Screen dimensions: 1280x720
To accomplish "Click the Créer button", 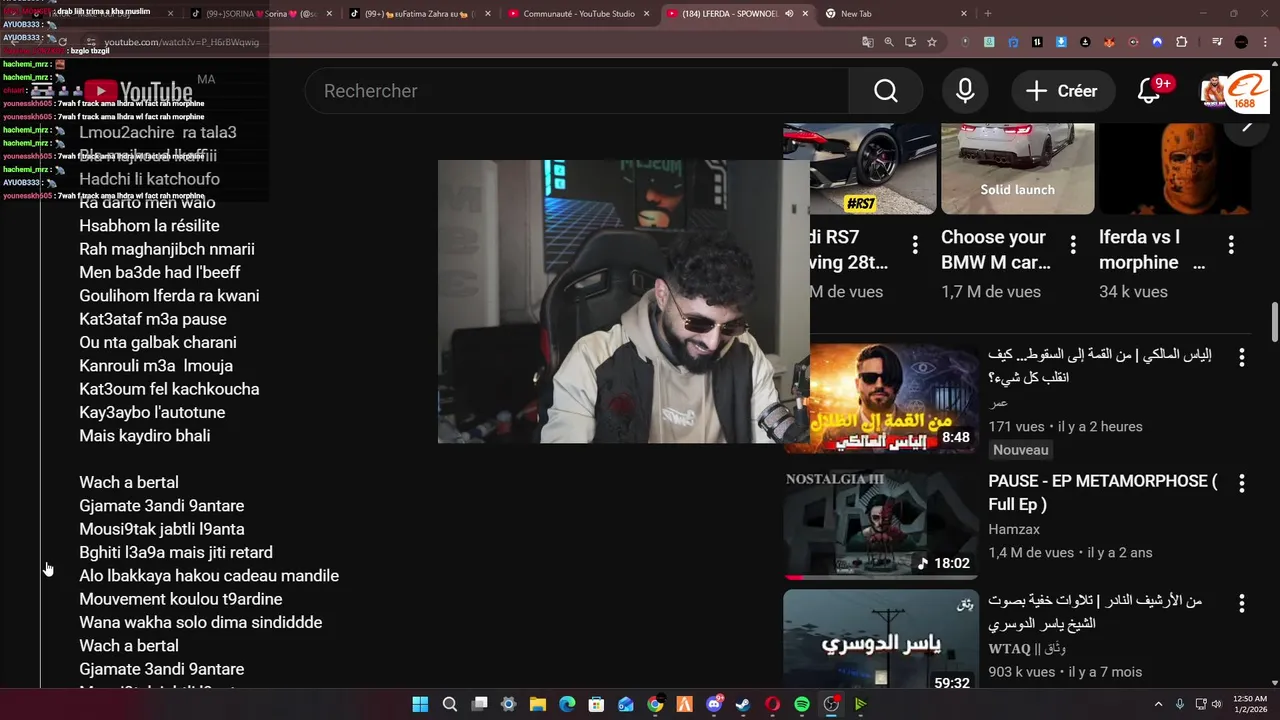I will point(1062,91).
